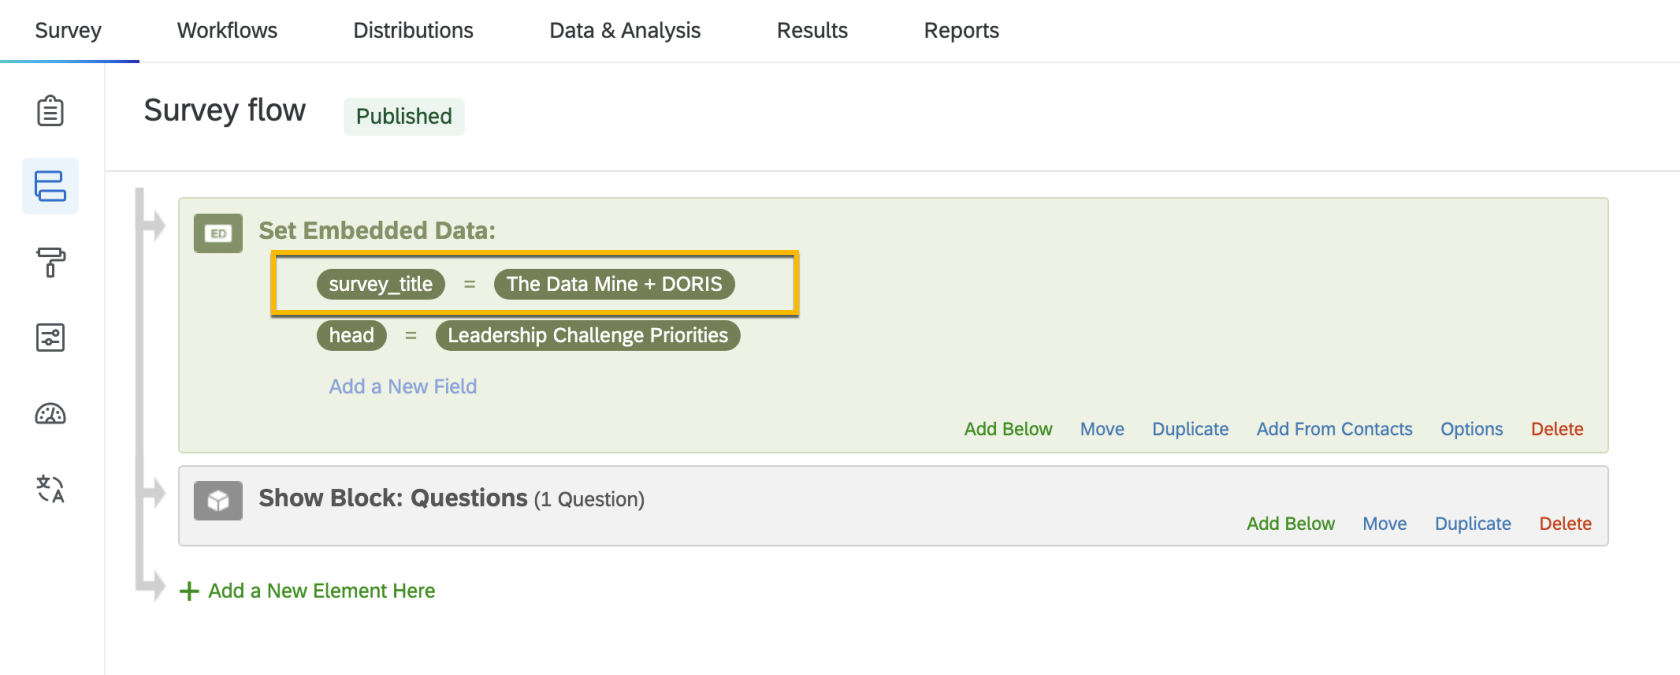Click Add a New Field link
The image size is (1680, 675).
[403, 386]
